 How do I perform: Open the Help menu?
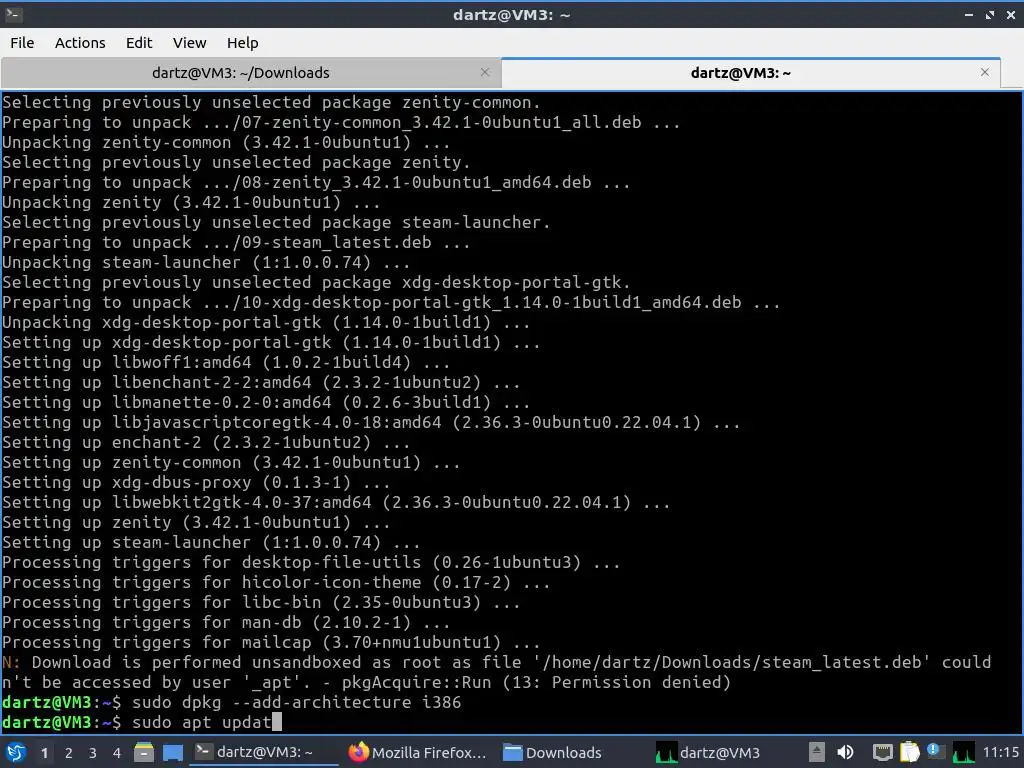pyautogui.click(x=242, y=43)
